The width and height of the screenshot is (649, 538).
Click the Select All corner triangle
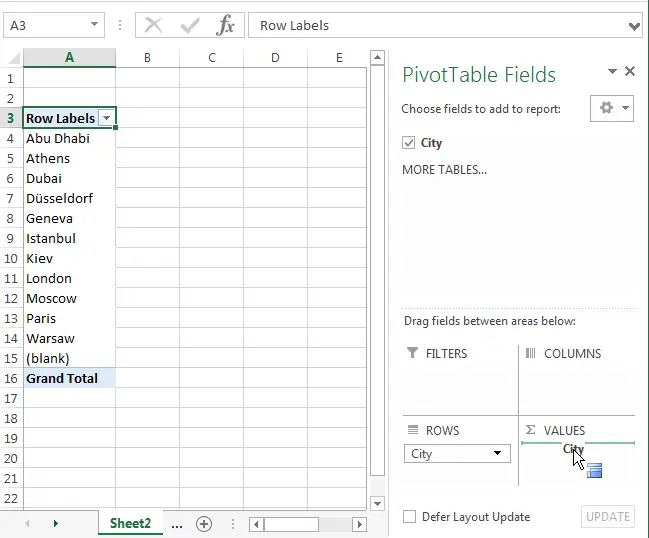14,58
